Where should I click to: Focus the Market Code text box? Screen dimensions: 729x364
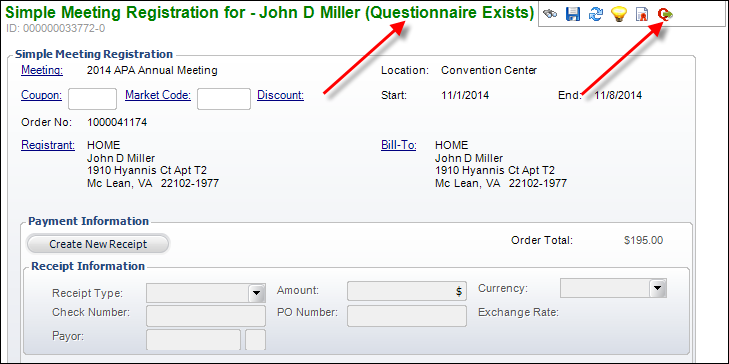pyautogui.click(x=224, y=99)
